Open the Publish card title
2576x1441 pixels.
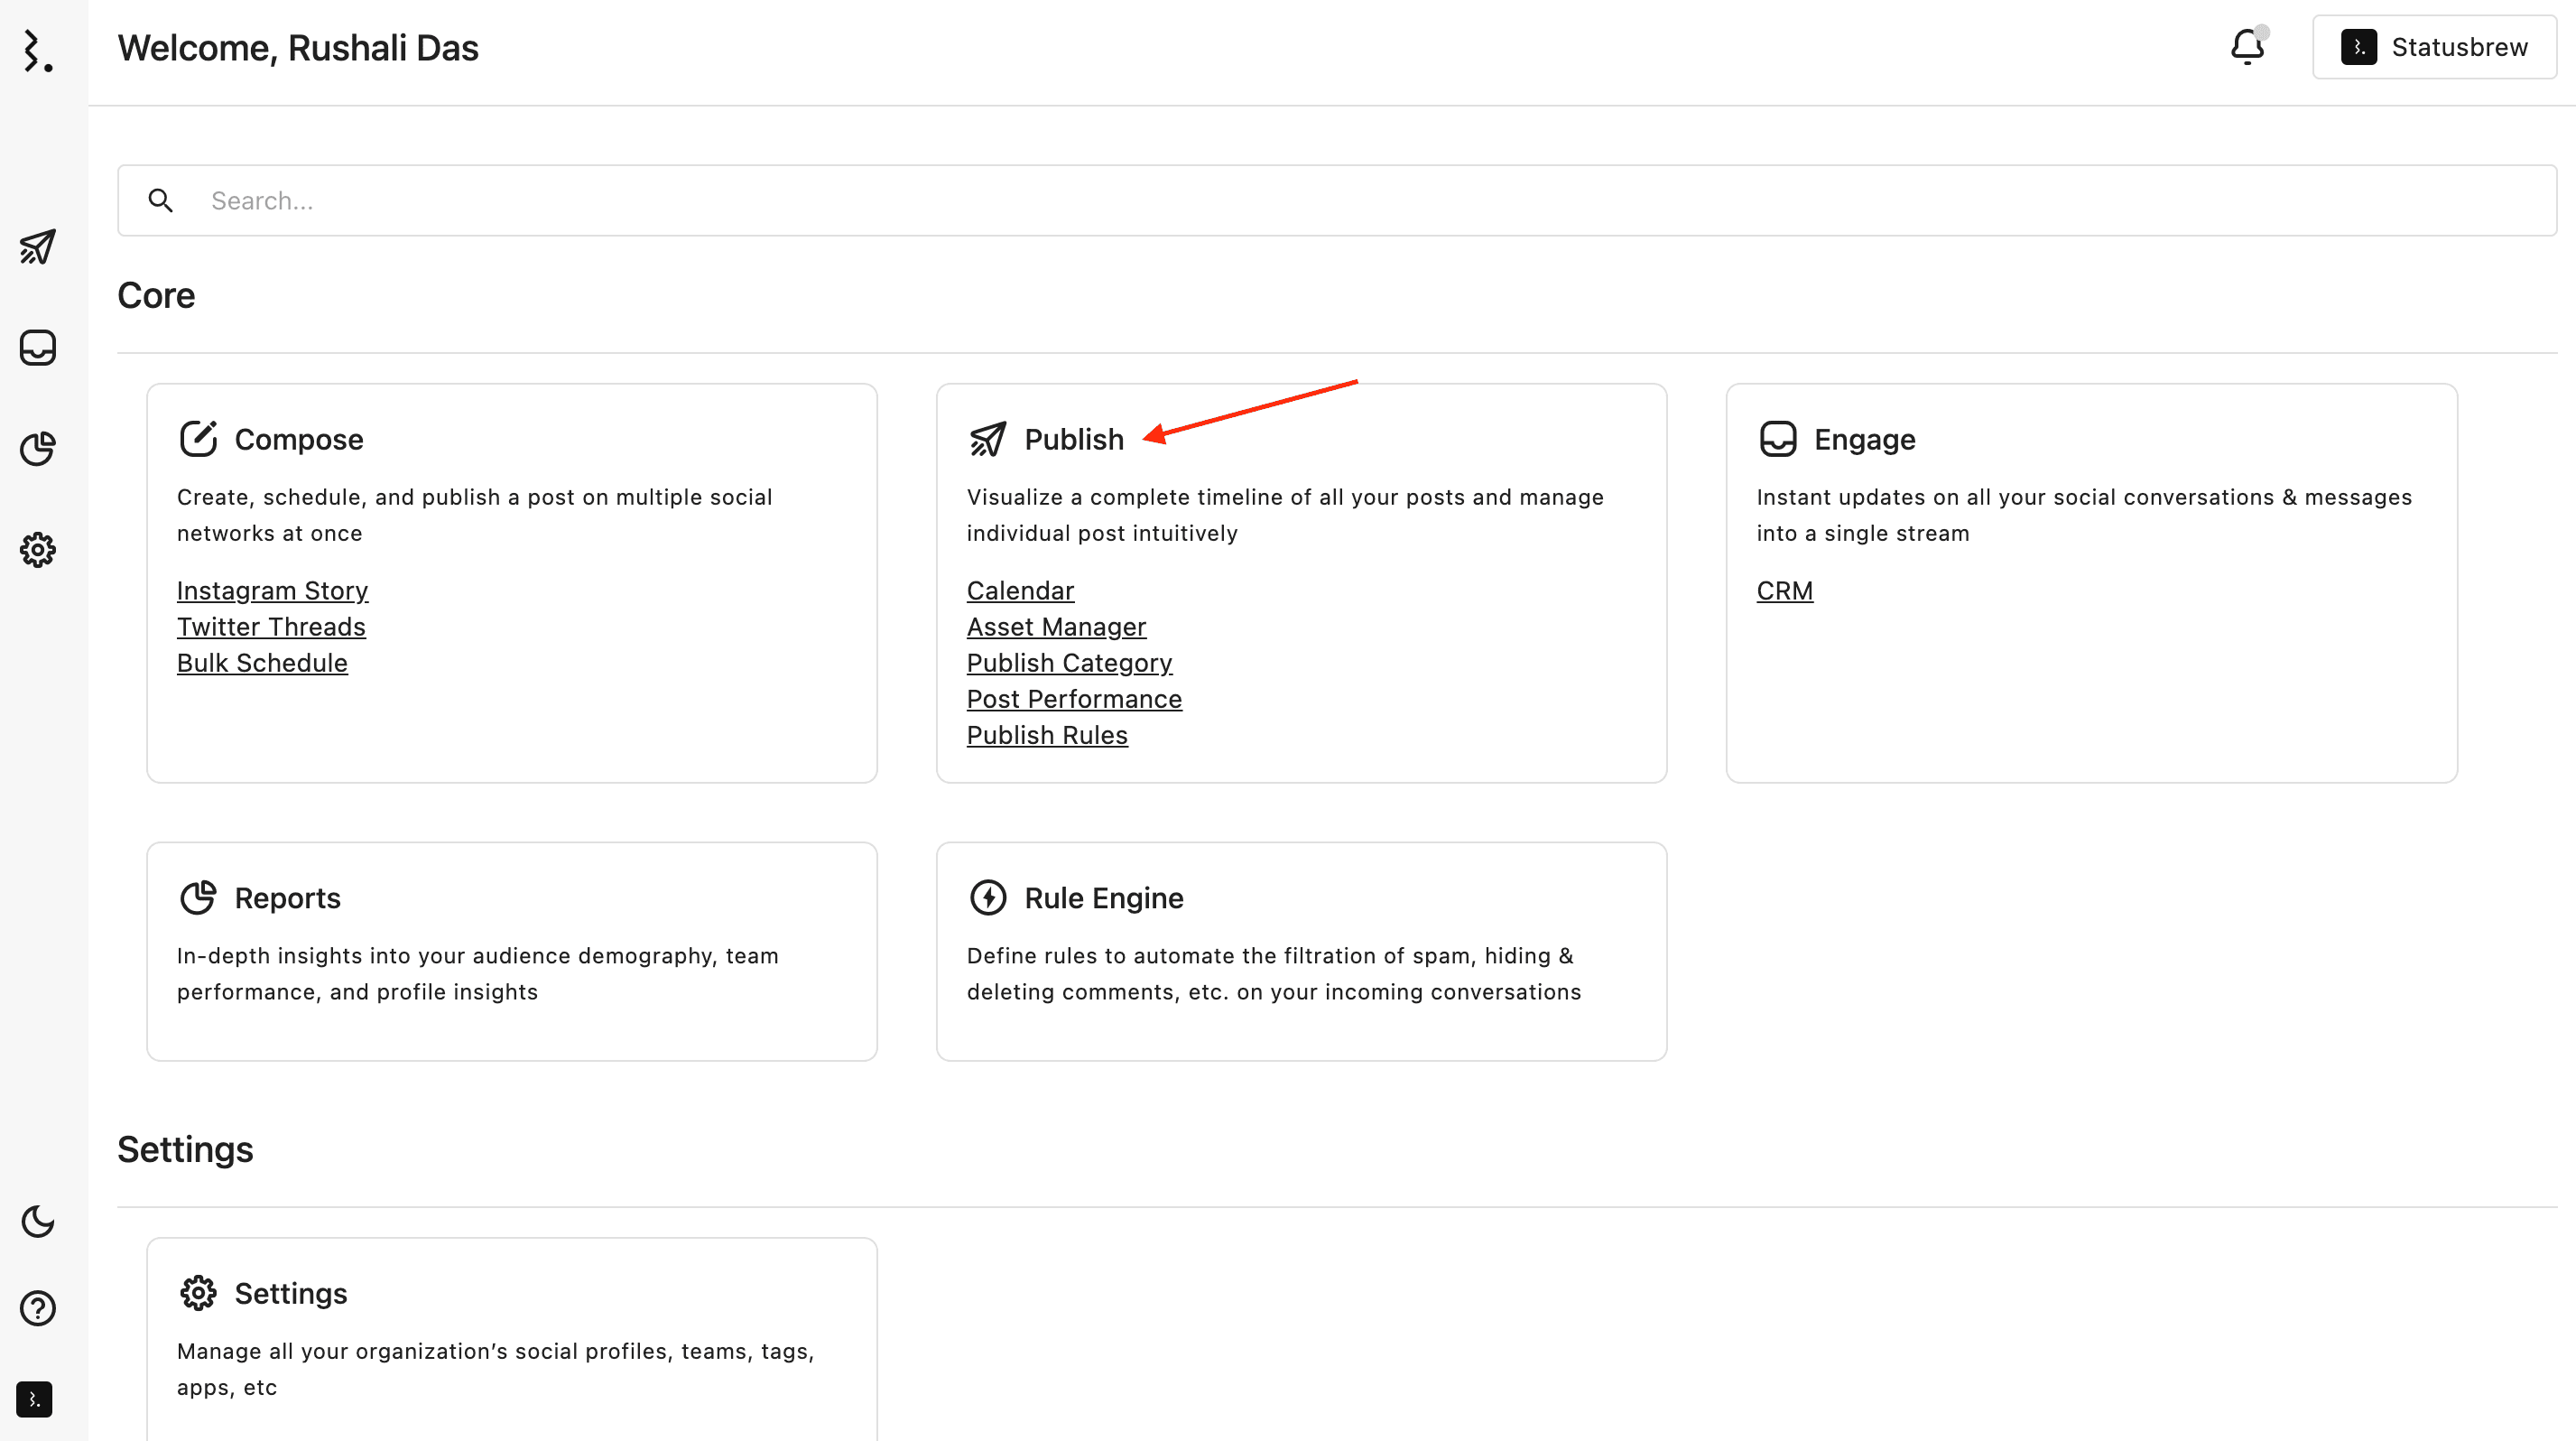pyautogui.click(x=1074, y=440)
